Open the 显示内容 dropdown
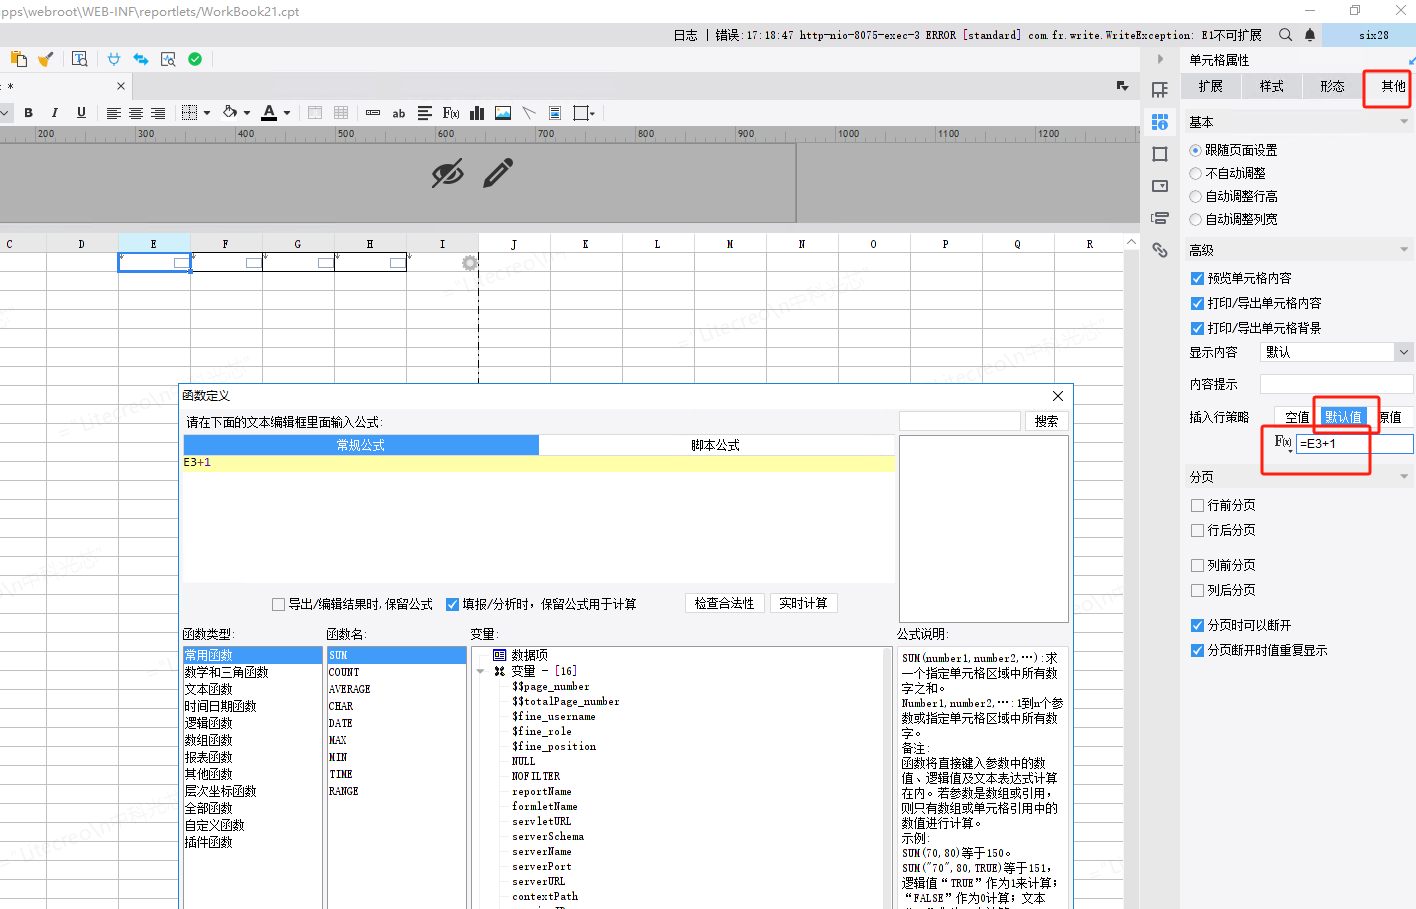The height and width of the screenshot is (909, 1416). 1404,352
